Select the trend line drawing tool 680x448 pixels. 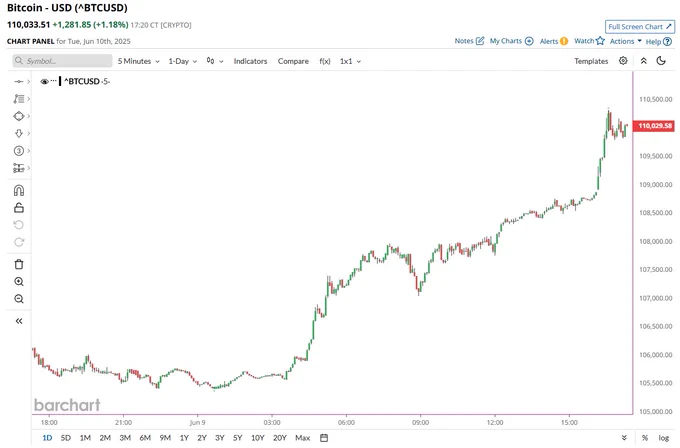tap(19, 82)
